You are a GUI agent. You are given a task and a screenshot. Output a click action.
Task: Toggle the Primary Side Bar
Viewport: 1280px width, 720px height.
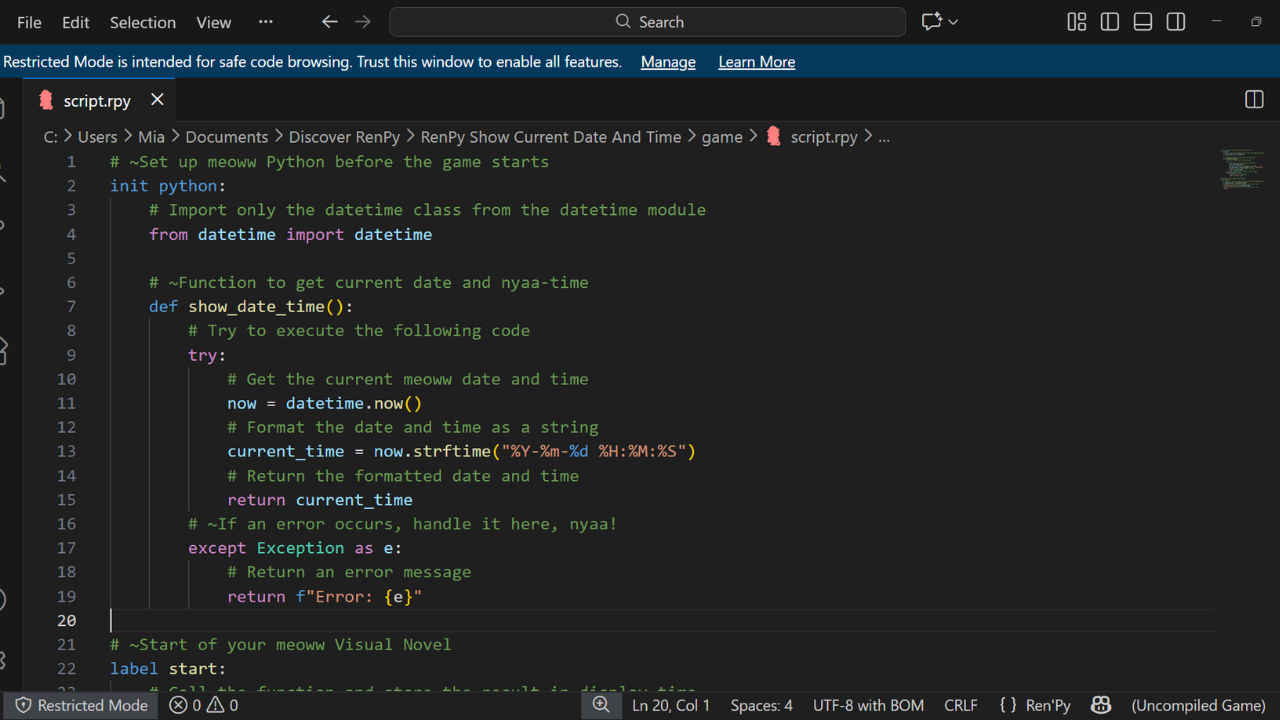[x=1110, y=22]
